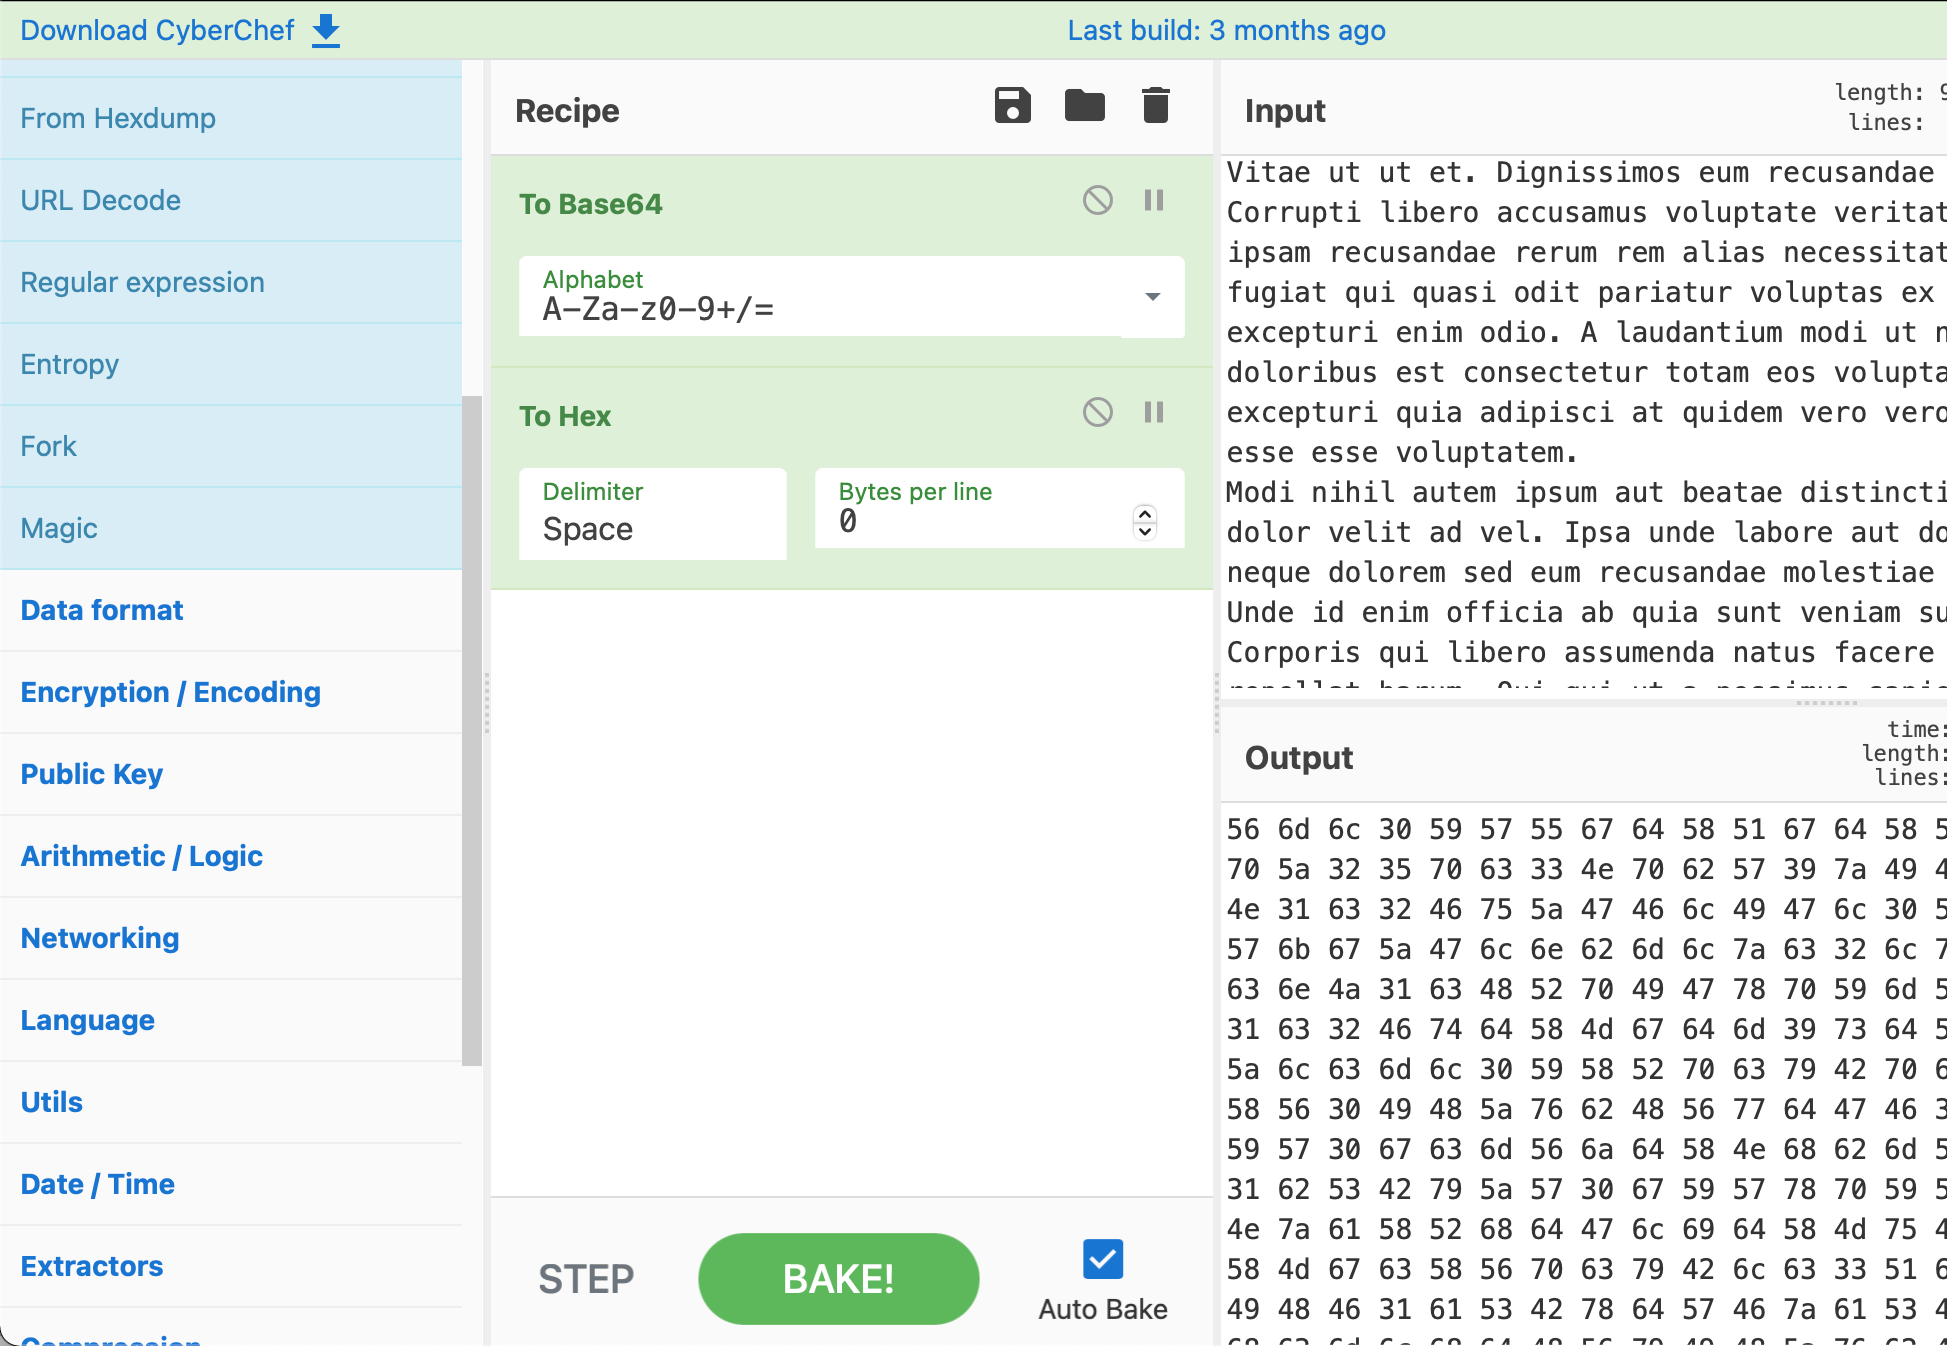Clear the recipe with the trash icon
The height and width of the screenshot is (1346, 1947).
point(1155,105)
